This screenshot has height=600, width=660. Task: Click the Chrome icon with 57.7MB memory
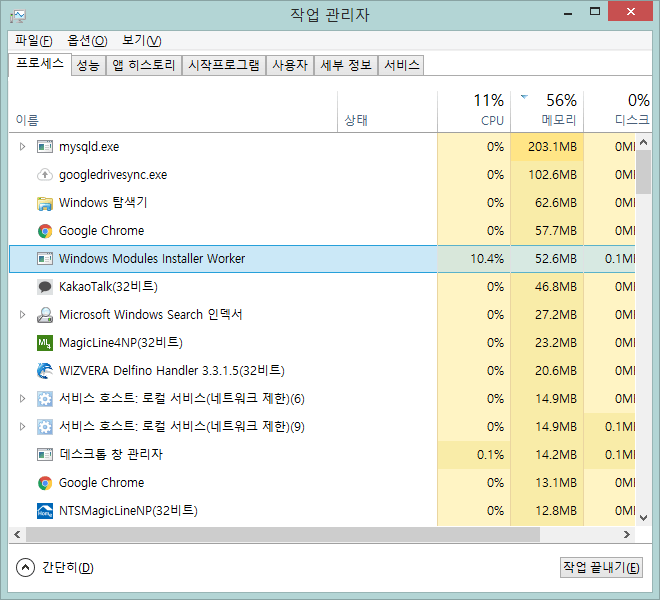click(45, 231)
